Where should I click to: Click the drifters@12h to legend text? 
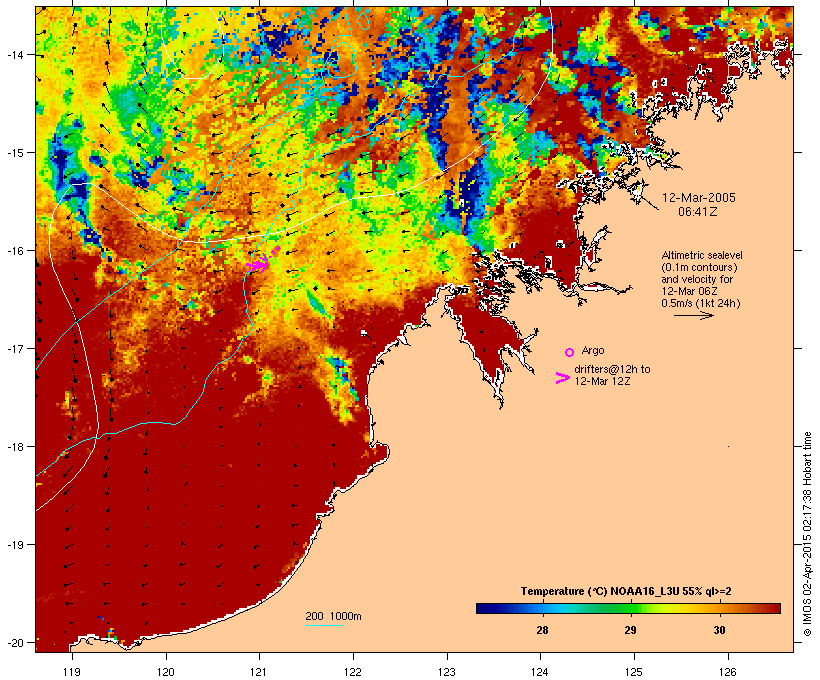(x=612, y=369)
